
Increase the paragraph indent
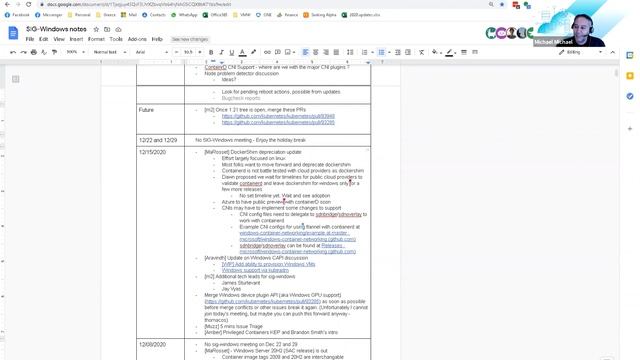pos(408,52)
